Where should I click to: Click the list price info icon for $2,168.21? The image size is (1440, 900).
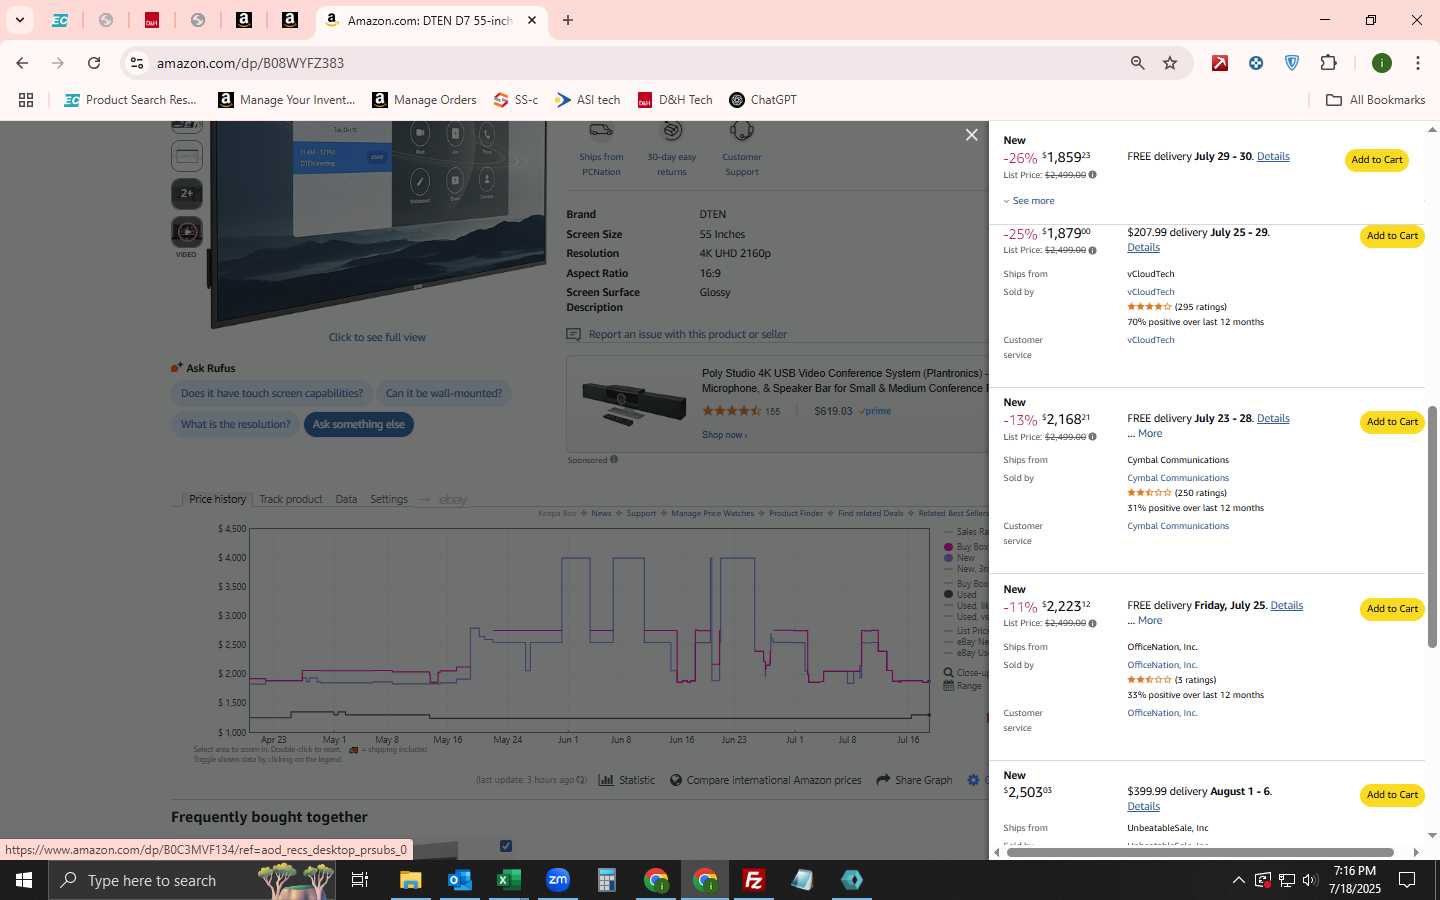click(x=1092, y=437)
